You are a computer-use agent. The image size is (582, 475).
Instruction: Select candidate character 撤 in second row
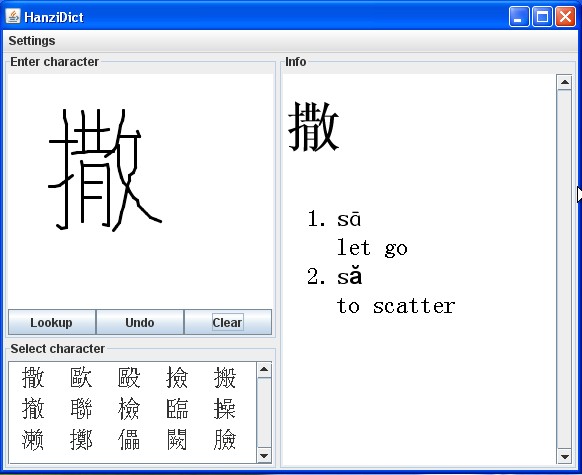pyautogui.click(x=33, y=409)
